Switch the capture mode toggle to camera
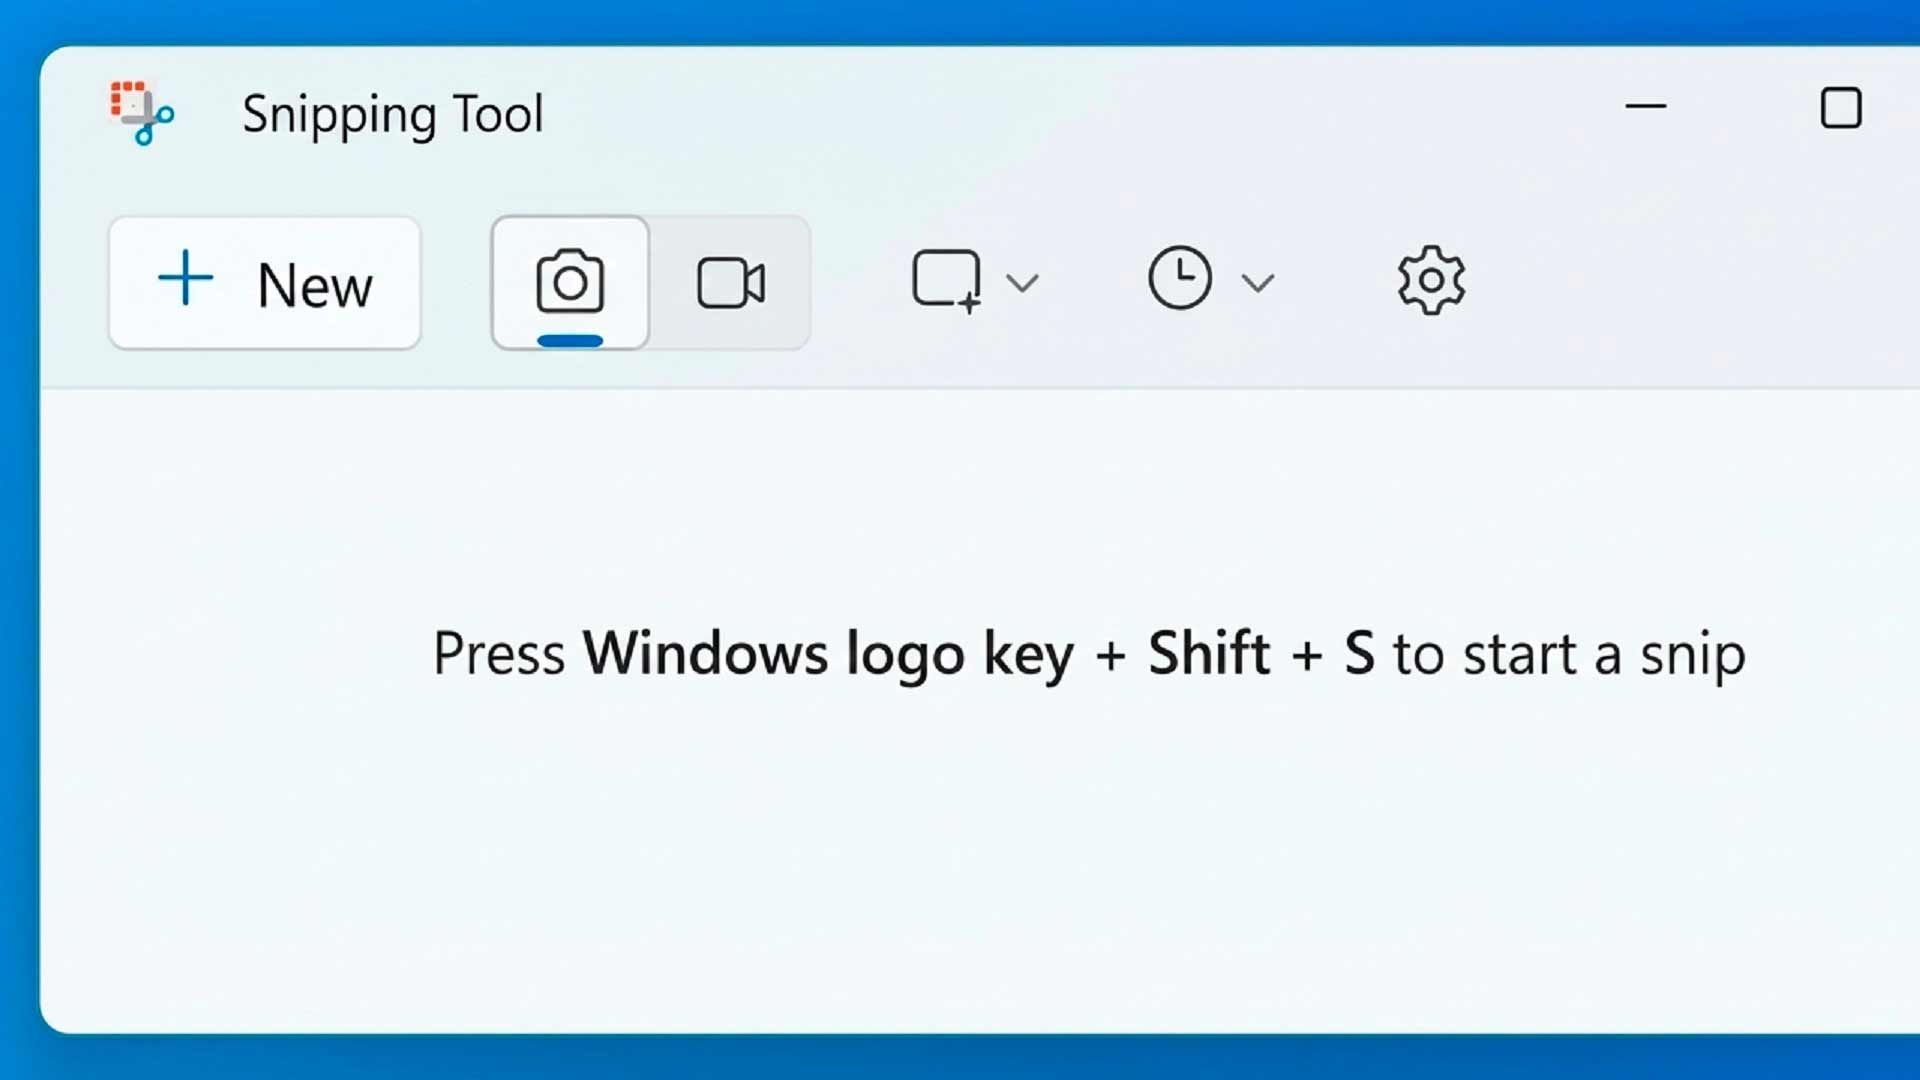The image size is (1920, 1080). point(569,282)
